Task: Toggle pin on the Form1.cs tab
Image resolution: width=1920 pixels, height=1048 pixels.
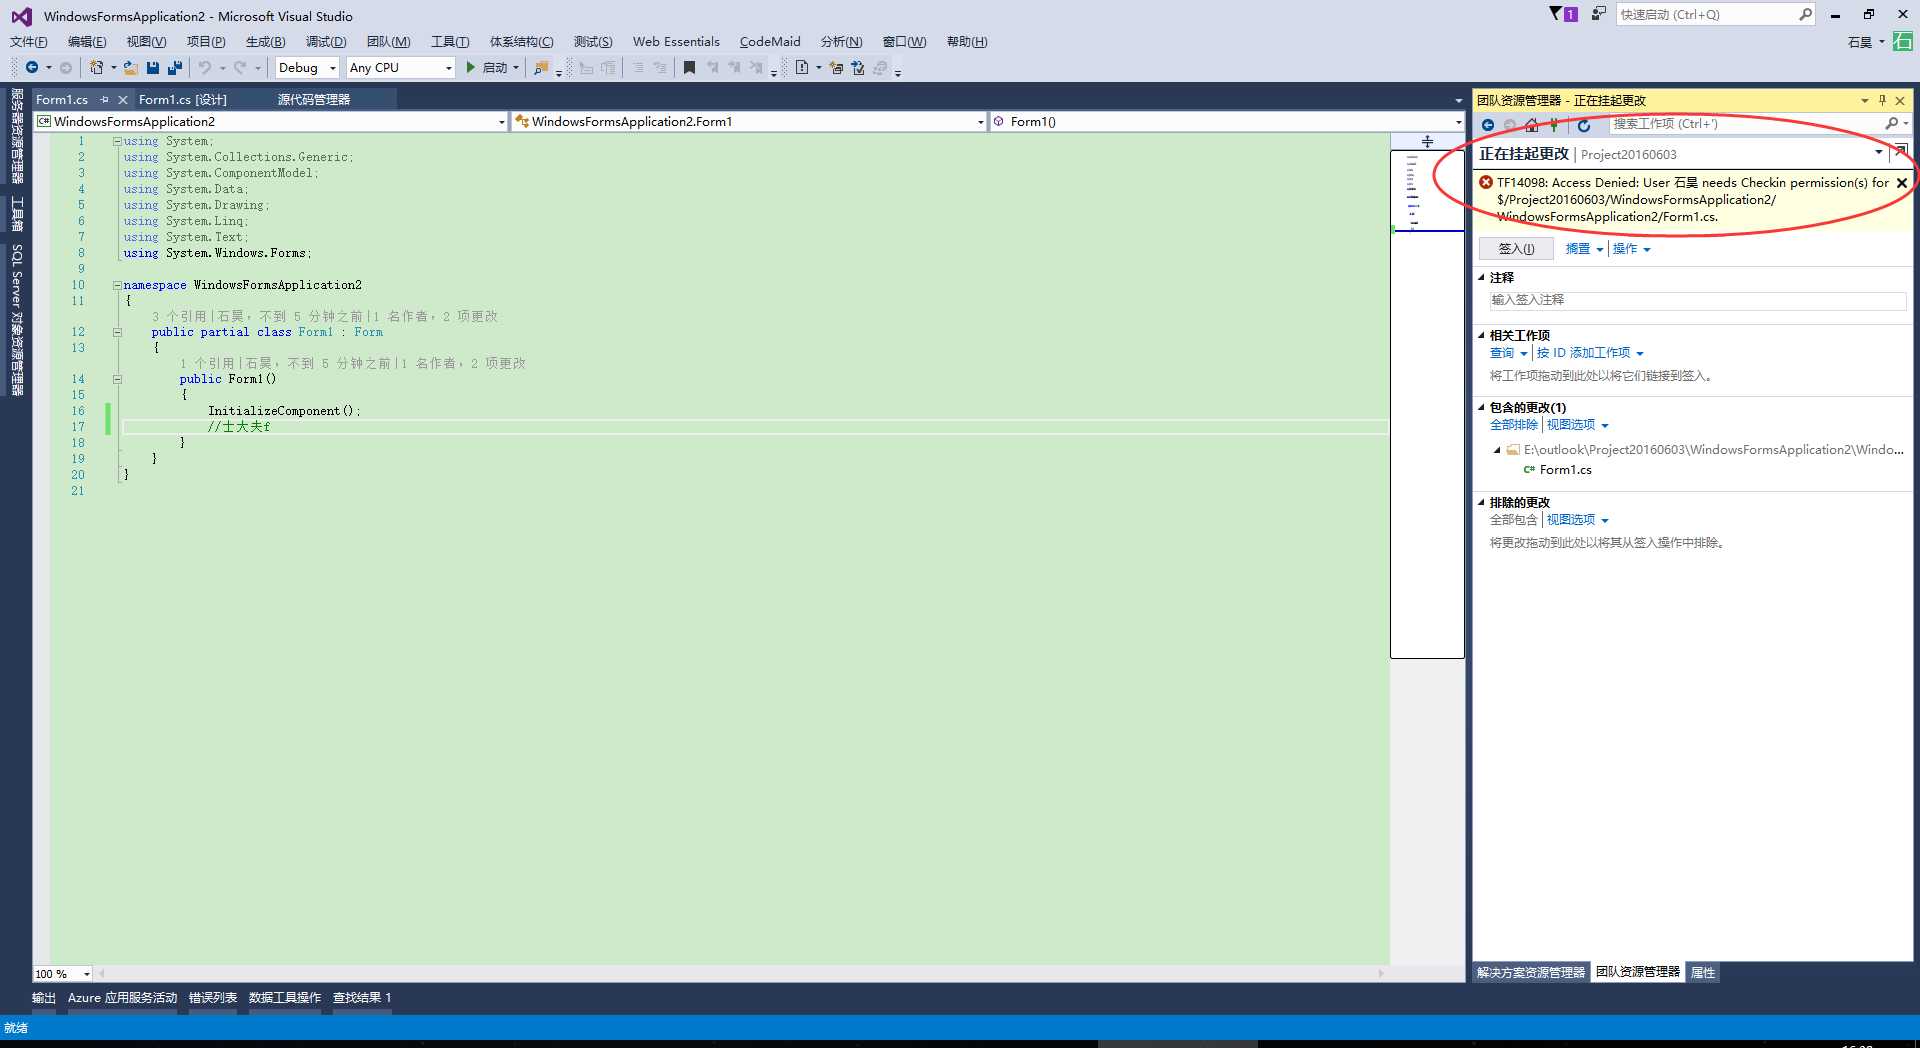Action: [104, 99]
